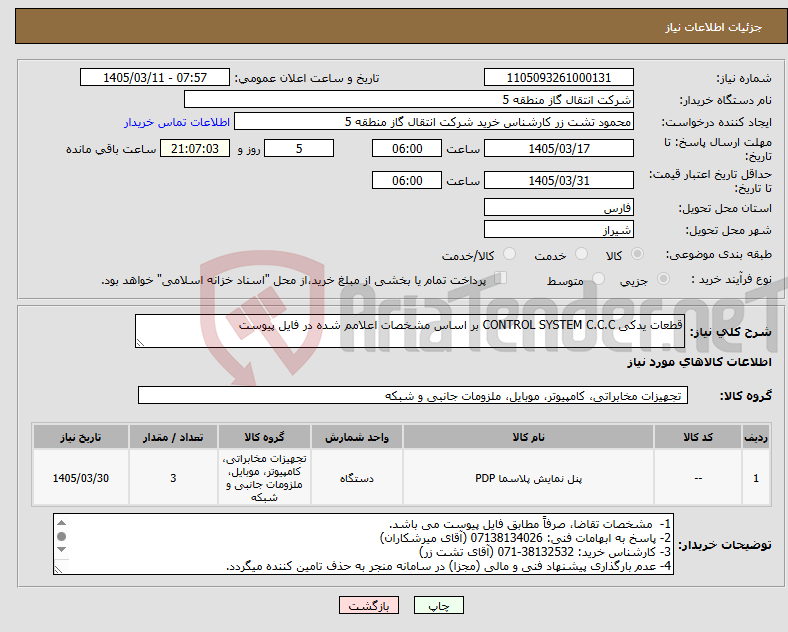Image resolution: width=788 pixels, height=632 pixels.
Task: Click the delivery city field شیراز
Action: [x=558, y=230]
